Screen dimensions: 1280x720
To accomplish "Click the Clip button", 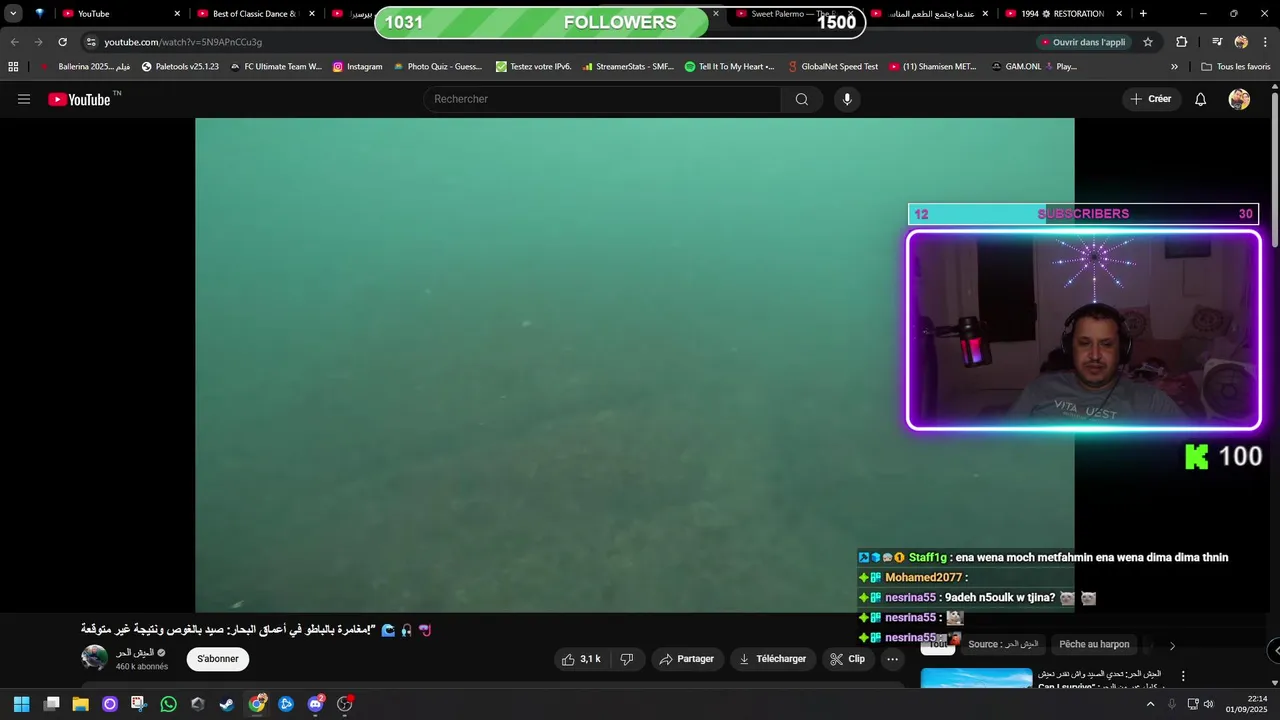I will click(848, 659).
